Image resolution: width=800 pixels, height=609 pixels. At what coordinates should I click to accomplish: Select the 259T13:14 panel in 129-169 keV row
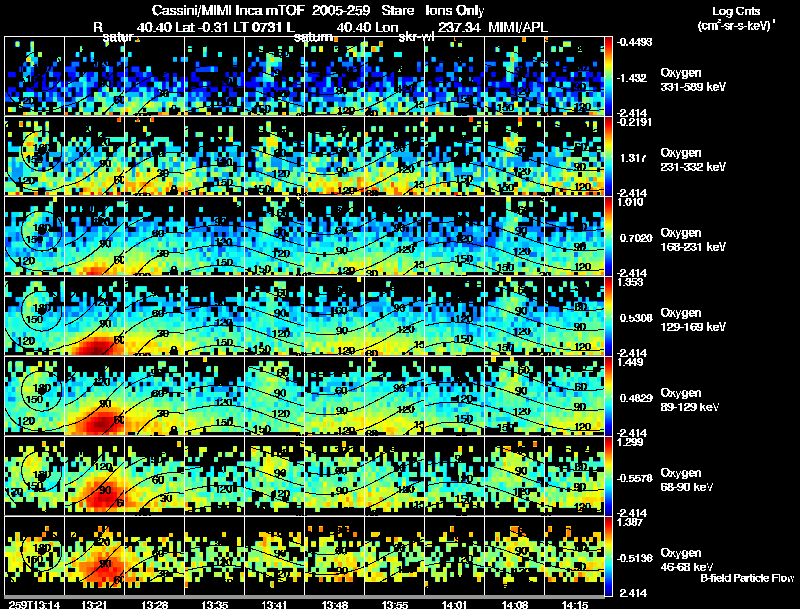[34, 316]
